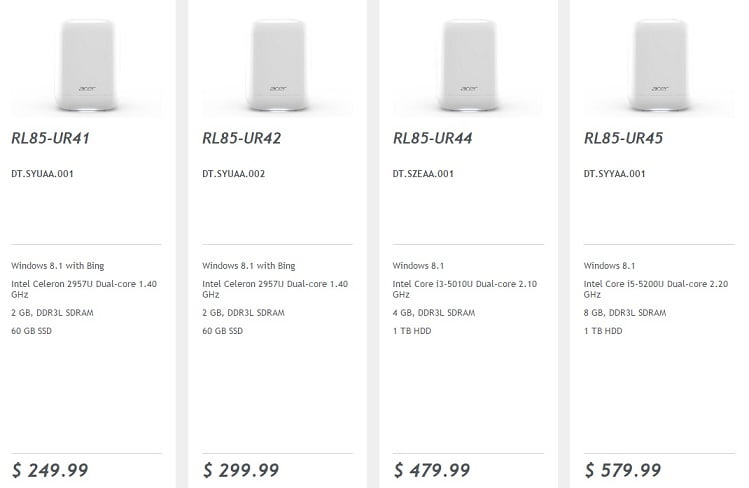Click the $ 299.99 price

pos(241,470)
